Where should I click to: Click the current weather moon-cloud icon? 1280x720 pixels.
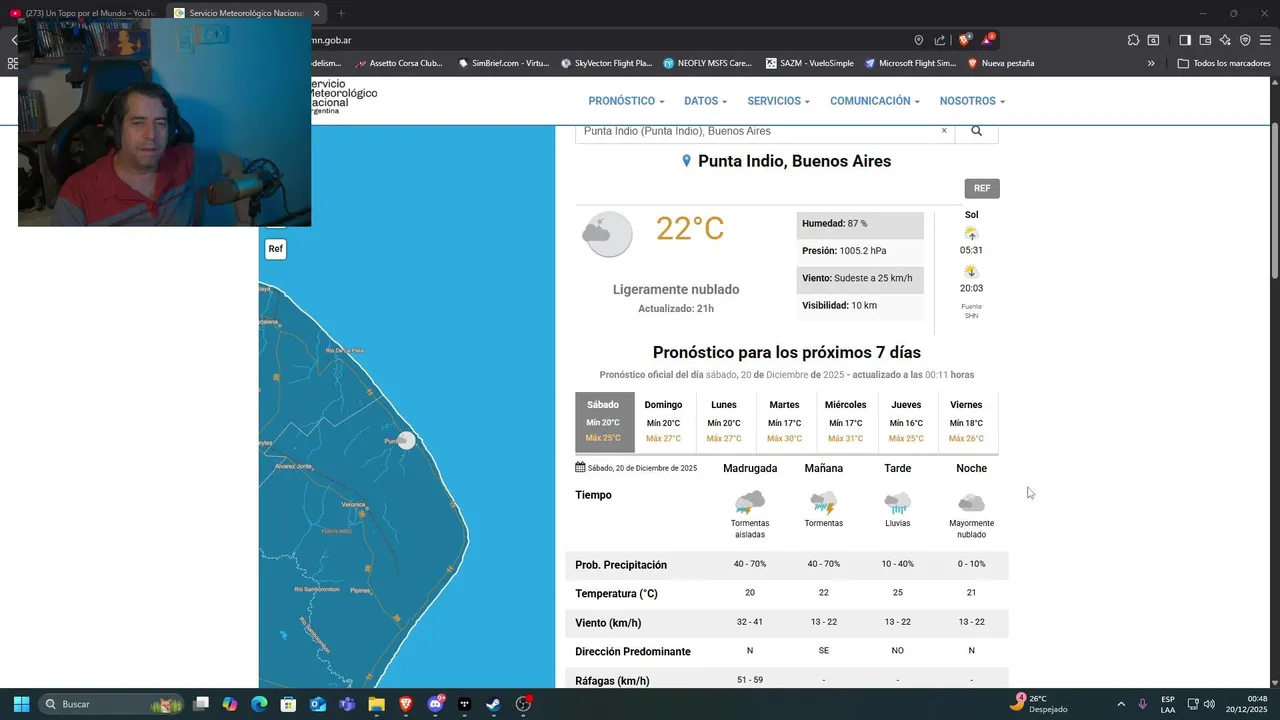tap(608, 235)
